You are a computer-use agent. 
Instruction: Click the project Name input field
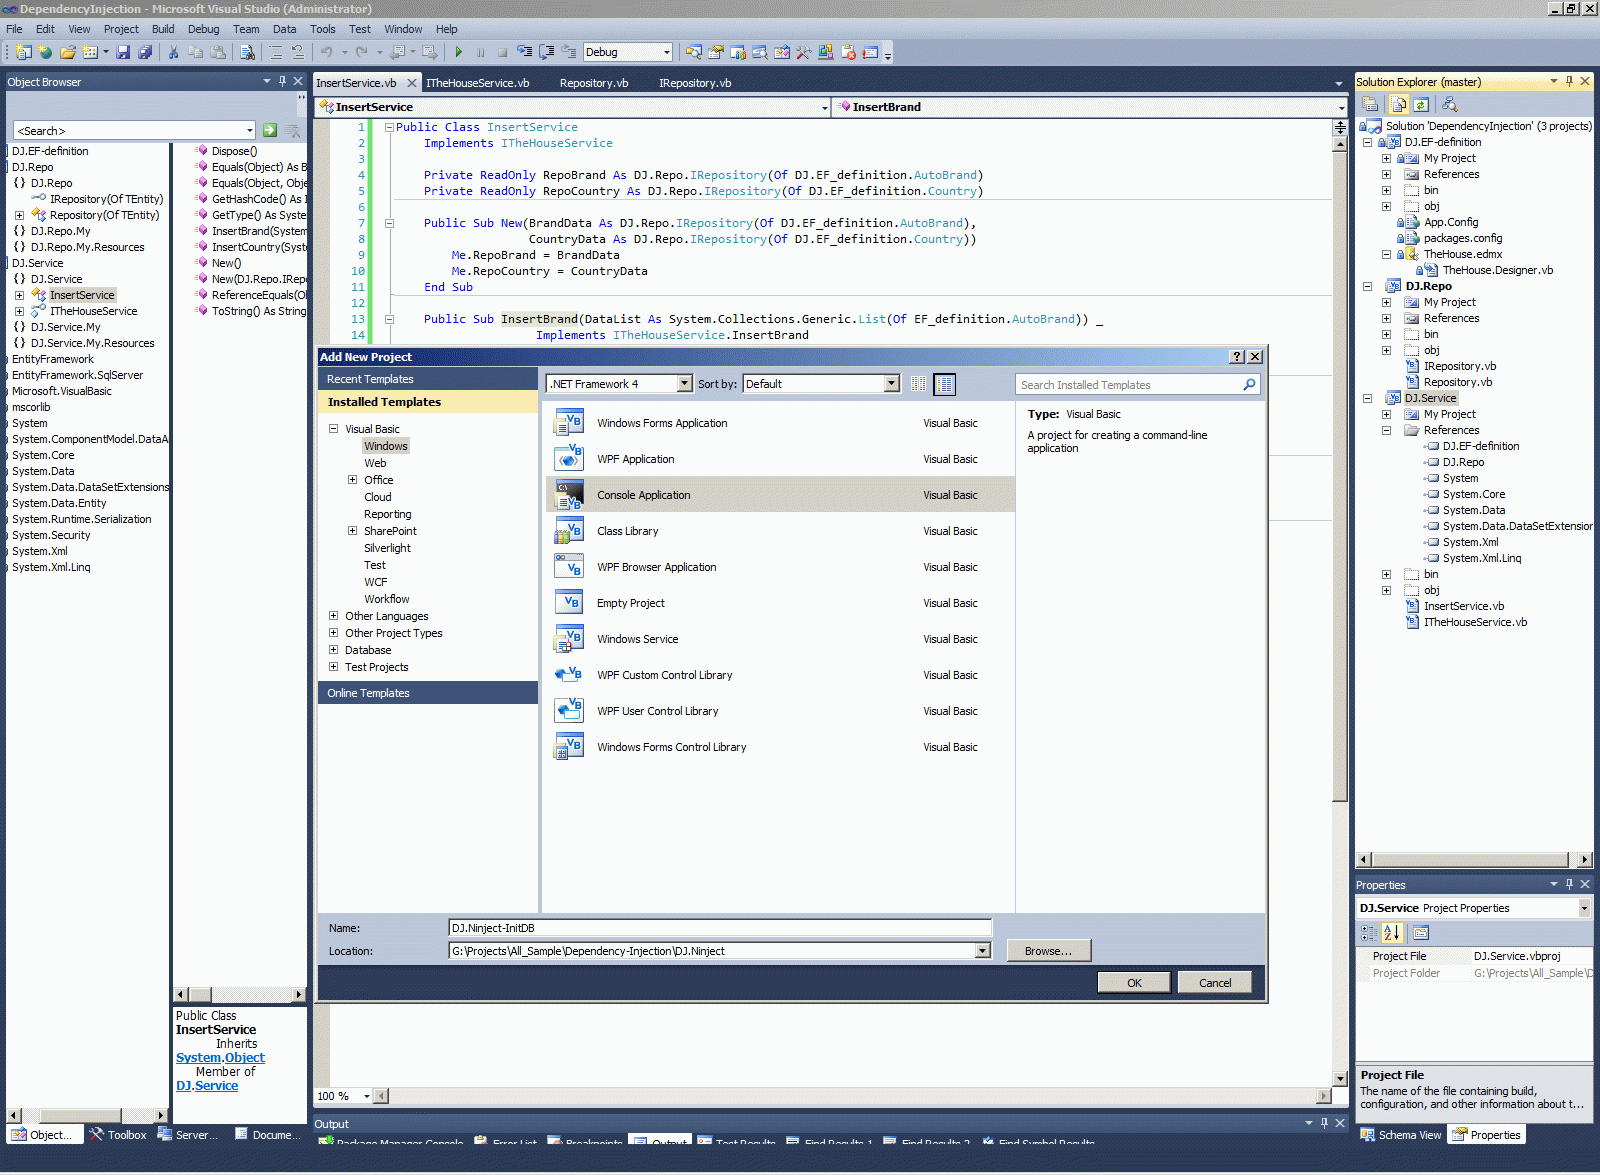pyautogui.click(x=720, y=928)
